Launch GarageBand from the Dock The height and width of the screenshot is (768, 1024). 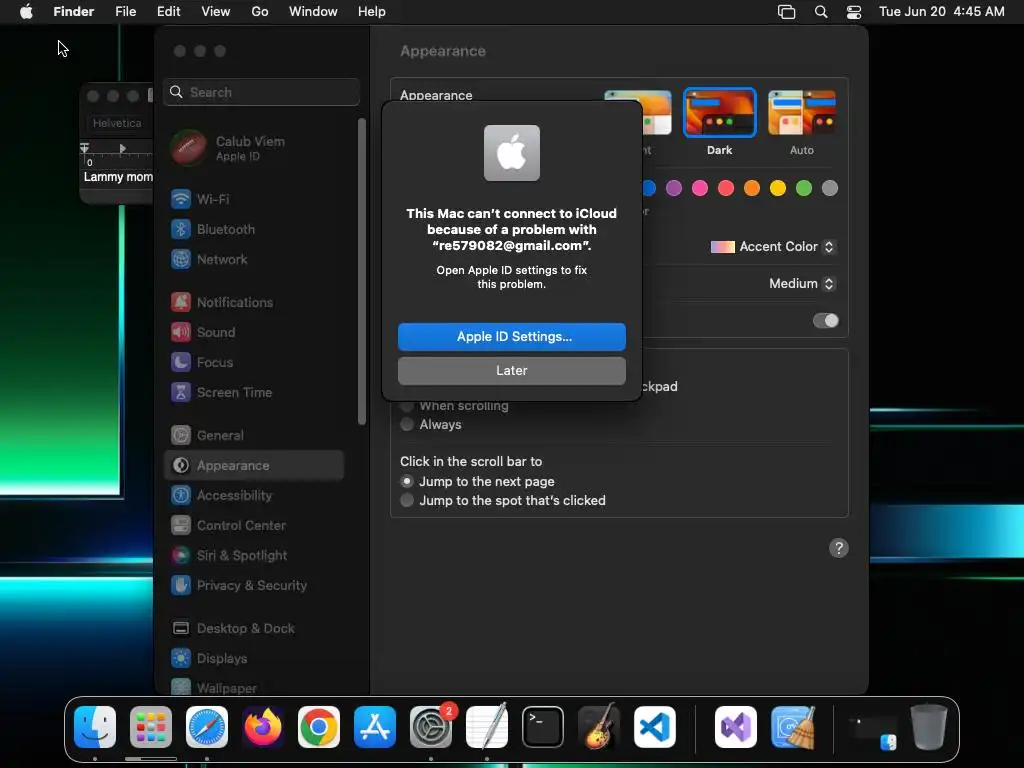pyautogui.click(x=598, y=727)
